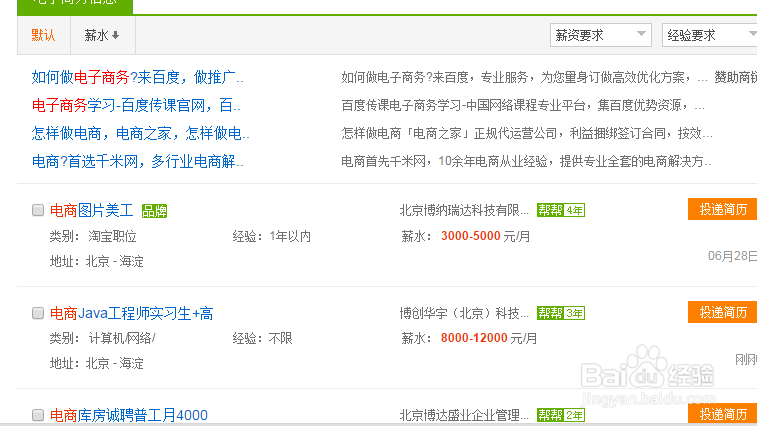Image resolution: width=757 pixels, height=426 pixels.
Task: Click 投递简历 for 电商图片美工
Action: pyautogui.click(x=723, y=209)
